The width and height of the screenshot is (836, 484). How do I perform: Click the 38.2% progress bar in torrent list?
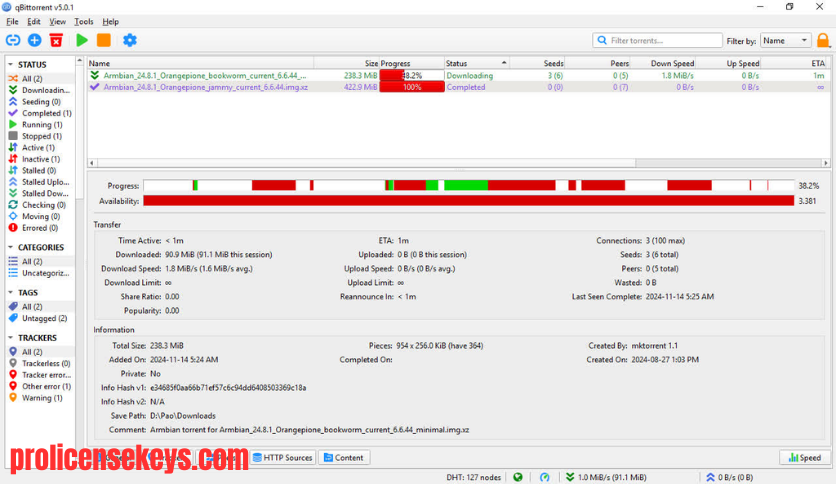point(412,76)
